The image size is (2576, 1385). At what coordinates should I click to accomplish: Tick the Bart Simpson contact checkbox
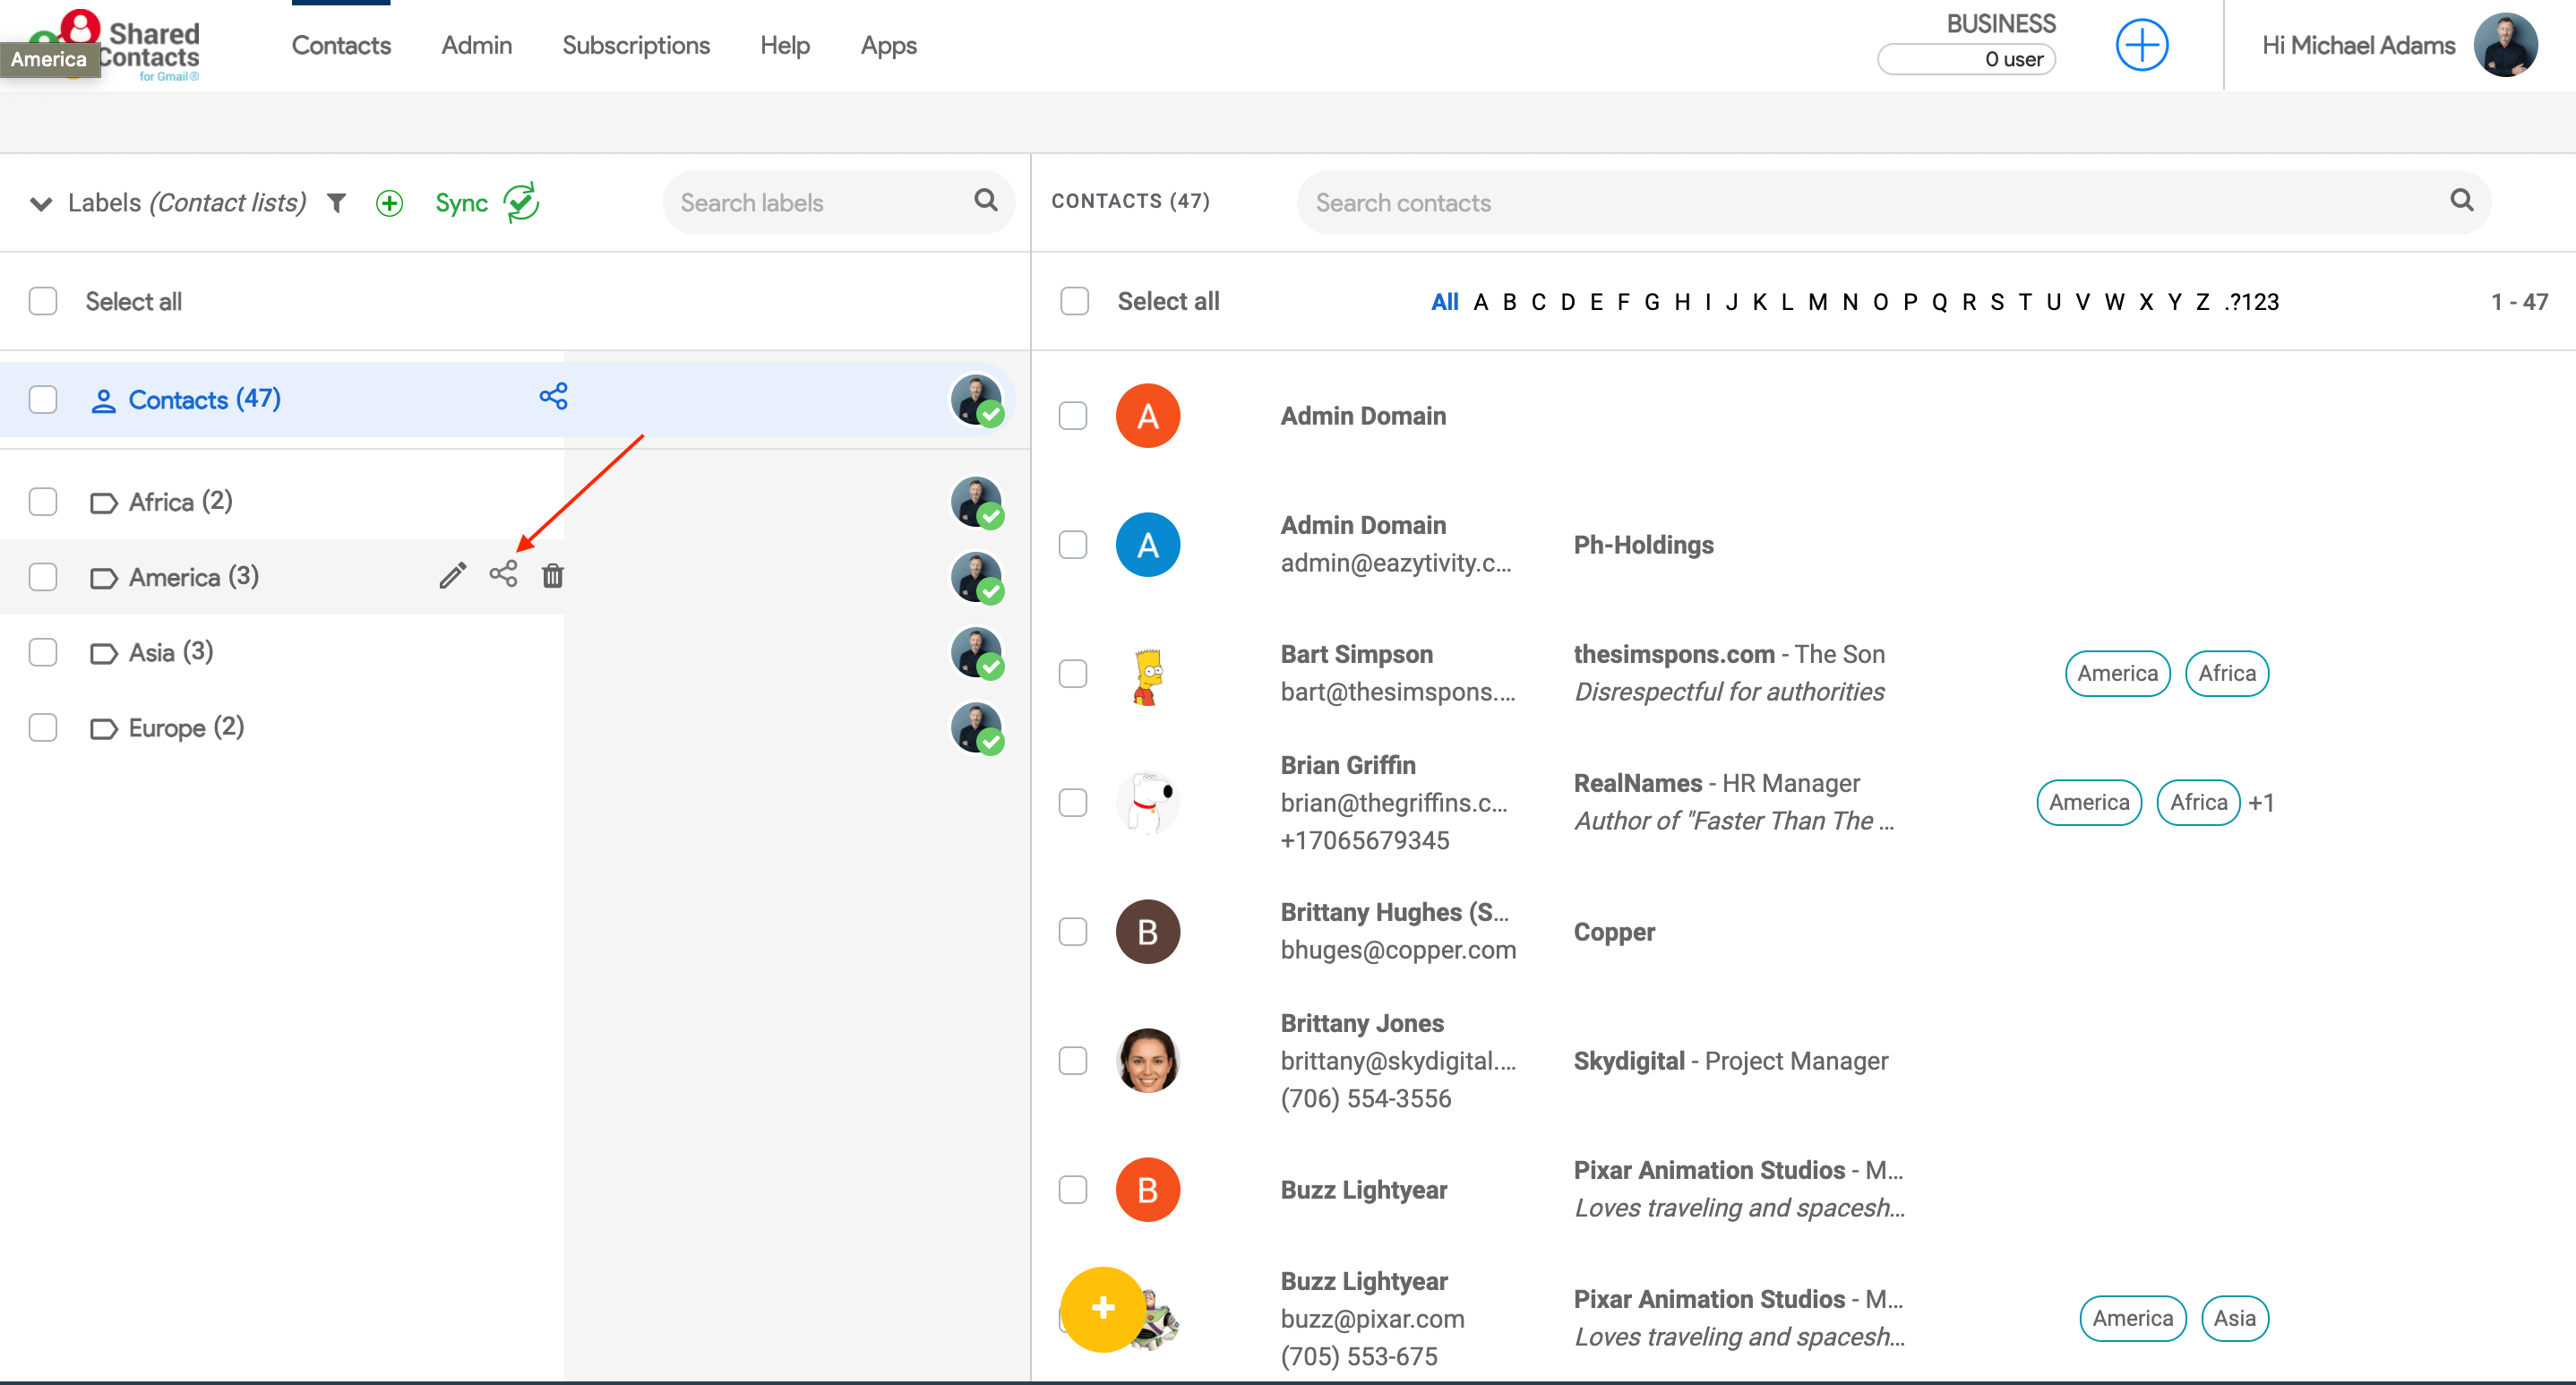(x=1073, y=673)
